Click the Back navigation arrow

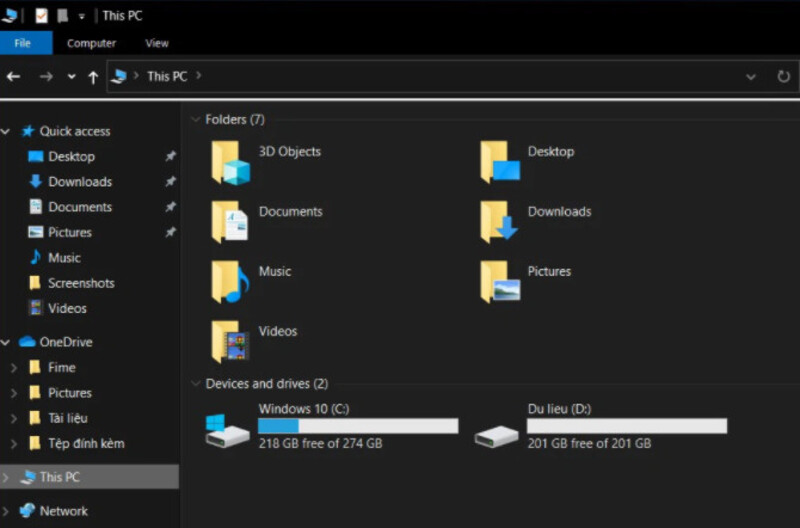(14, 77)
